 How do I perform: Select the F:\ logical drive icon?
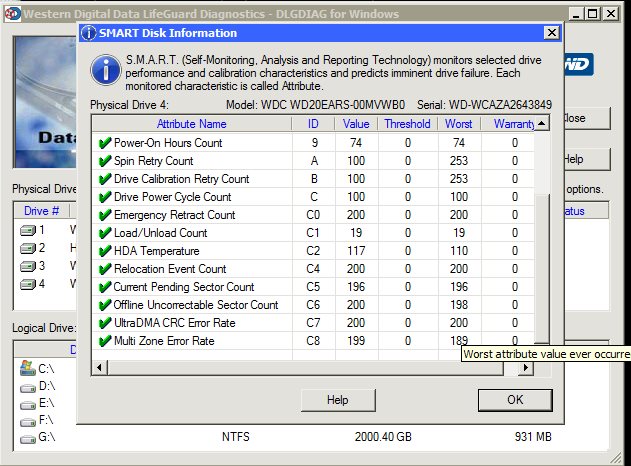[x=28, y=422]
